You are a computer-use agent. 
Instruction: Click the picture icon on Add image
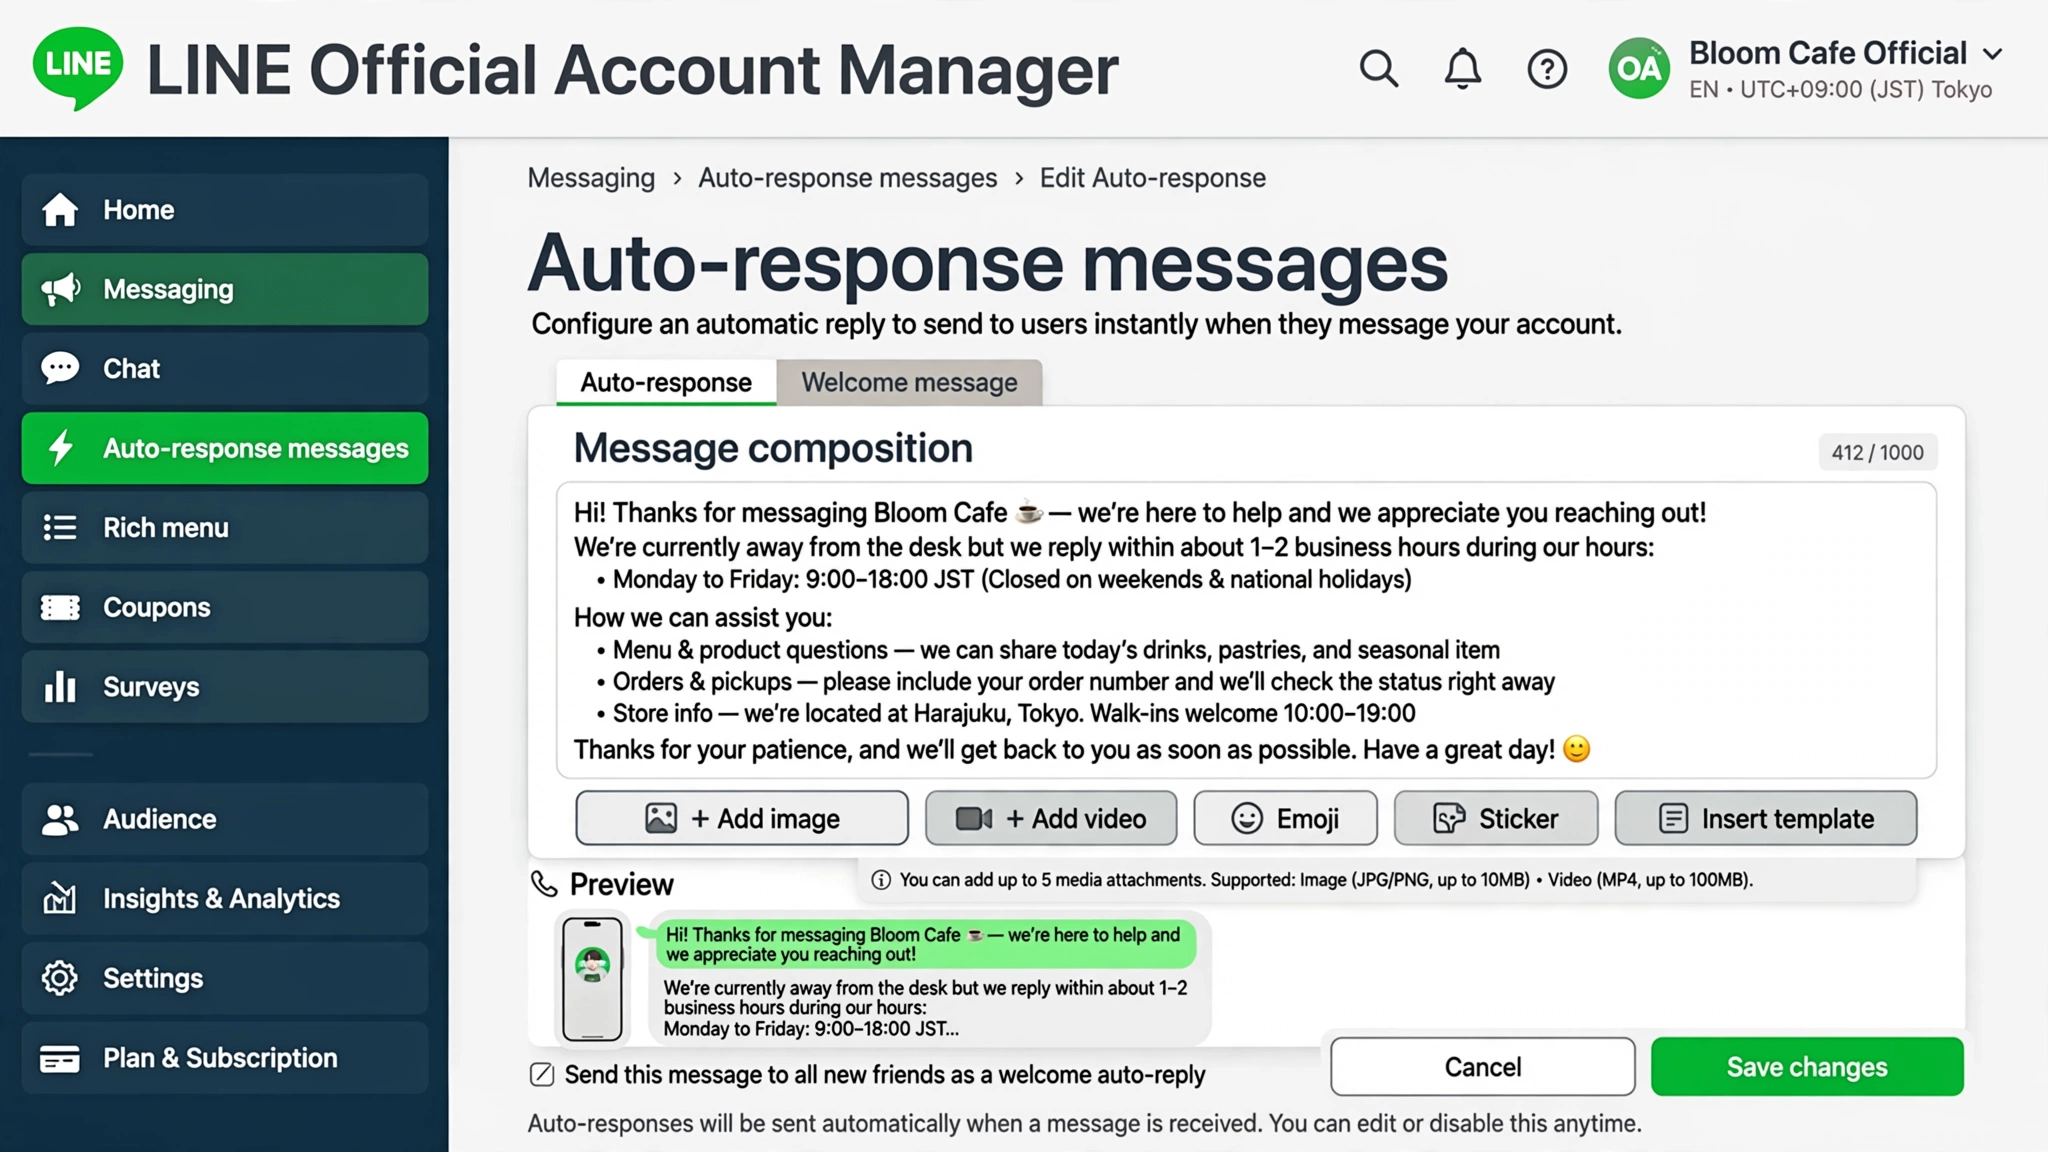pyautogui.click(x=661, y=819)
